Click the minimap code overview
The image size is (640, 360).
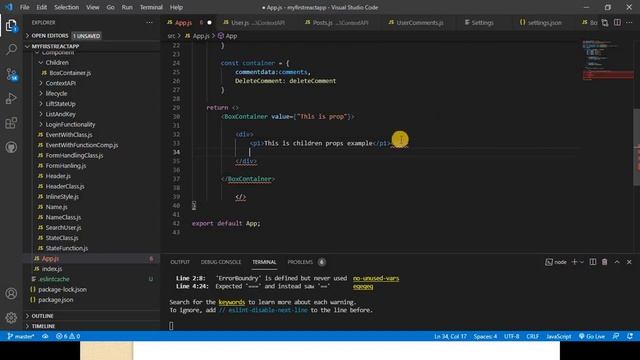pyautogui.click(x=607, y=60)
